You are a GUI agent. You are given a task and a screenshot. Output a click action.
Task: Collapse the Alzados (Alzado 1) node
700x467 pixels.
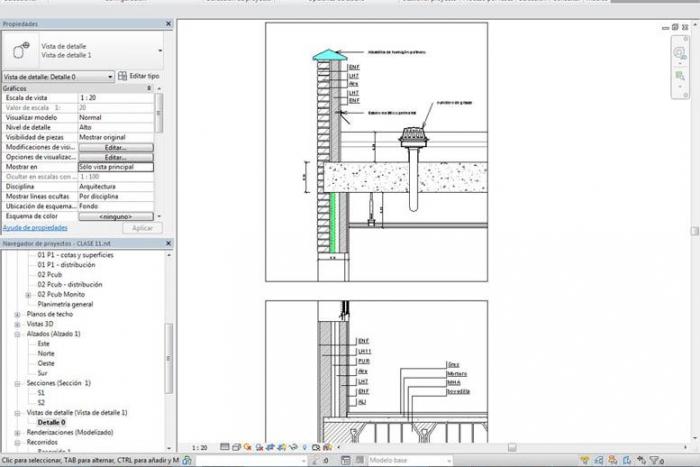pos(17,334)
